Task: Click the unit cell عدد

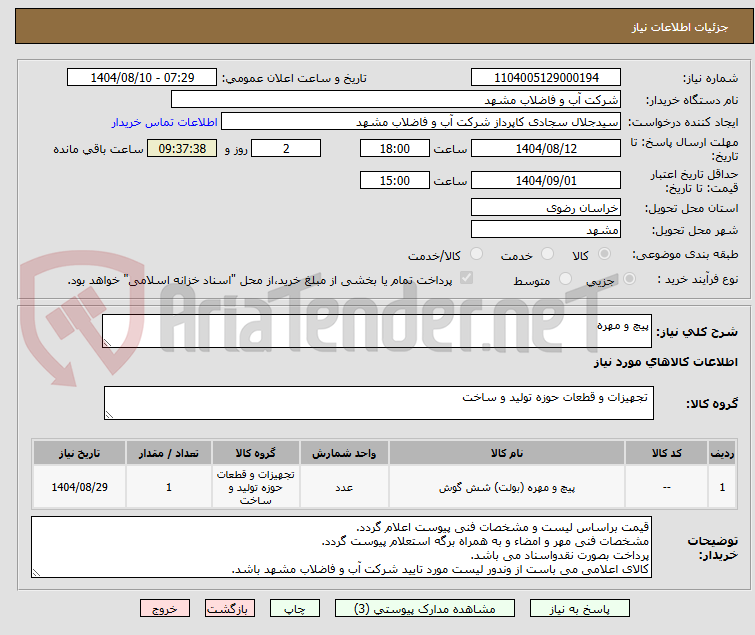Action: point(344,488)
